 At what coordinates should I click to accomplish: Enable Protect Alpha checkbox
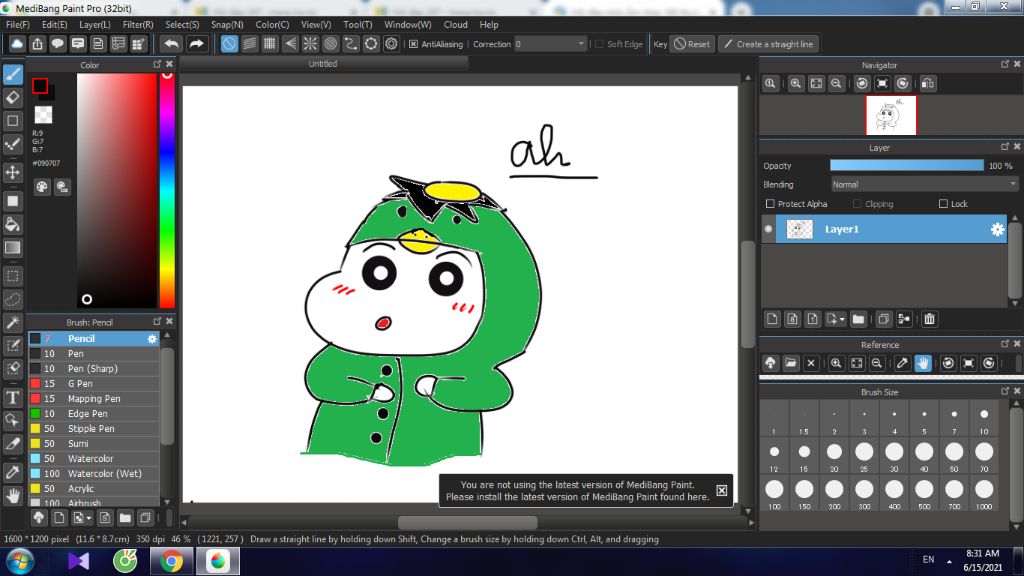770,204
